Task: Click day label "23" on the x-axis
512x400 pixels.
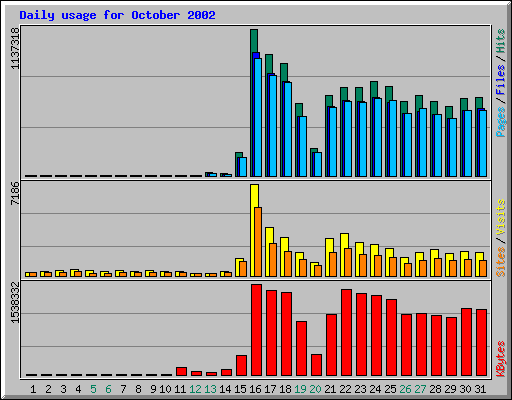Action: [360, 389]
